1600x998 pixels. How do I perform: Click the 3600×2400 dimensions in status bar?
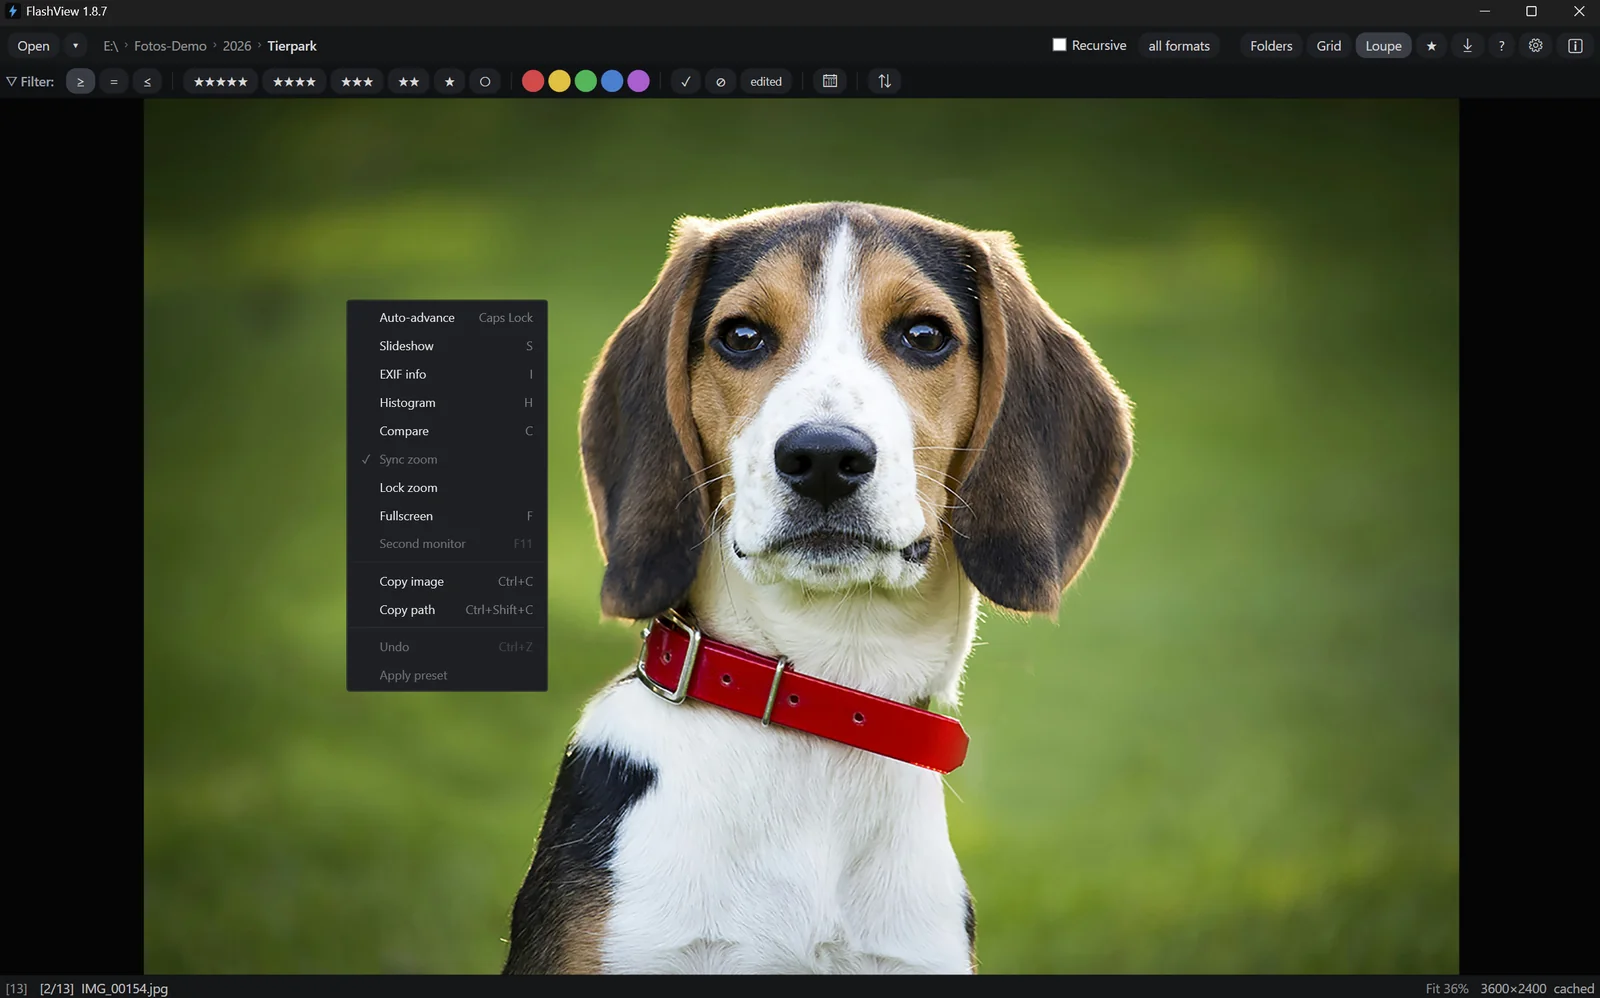tap(1513, 989)
